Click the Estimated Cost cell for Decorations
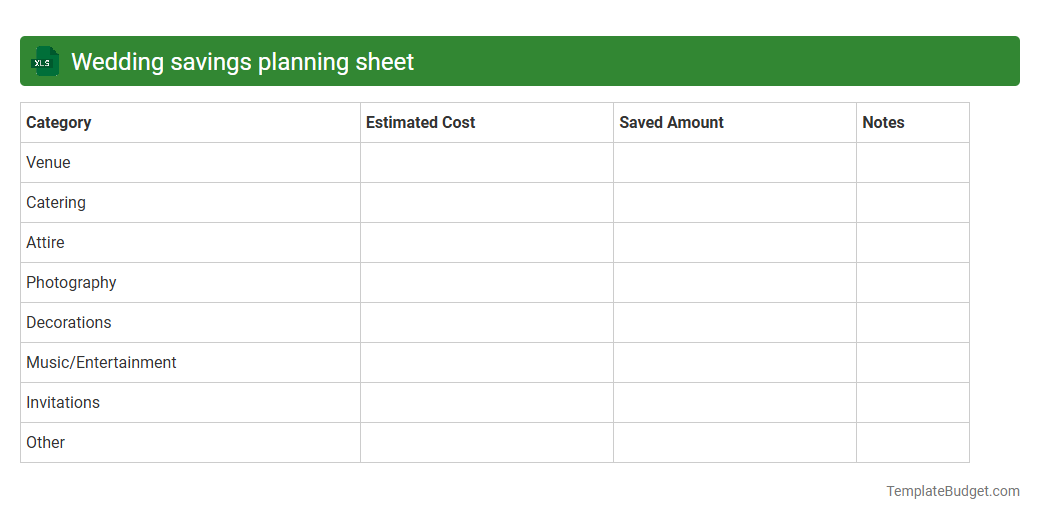 [x=487, y=322]
